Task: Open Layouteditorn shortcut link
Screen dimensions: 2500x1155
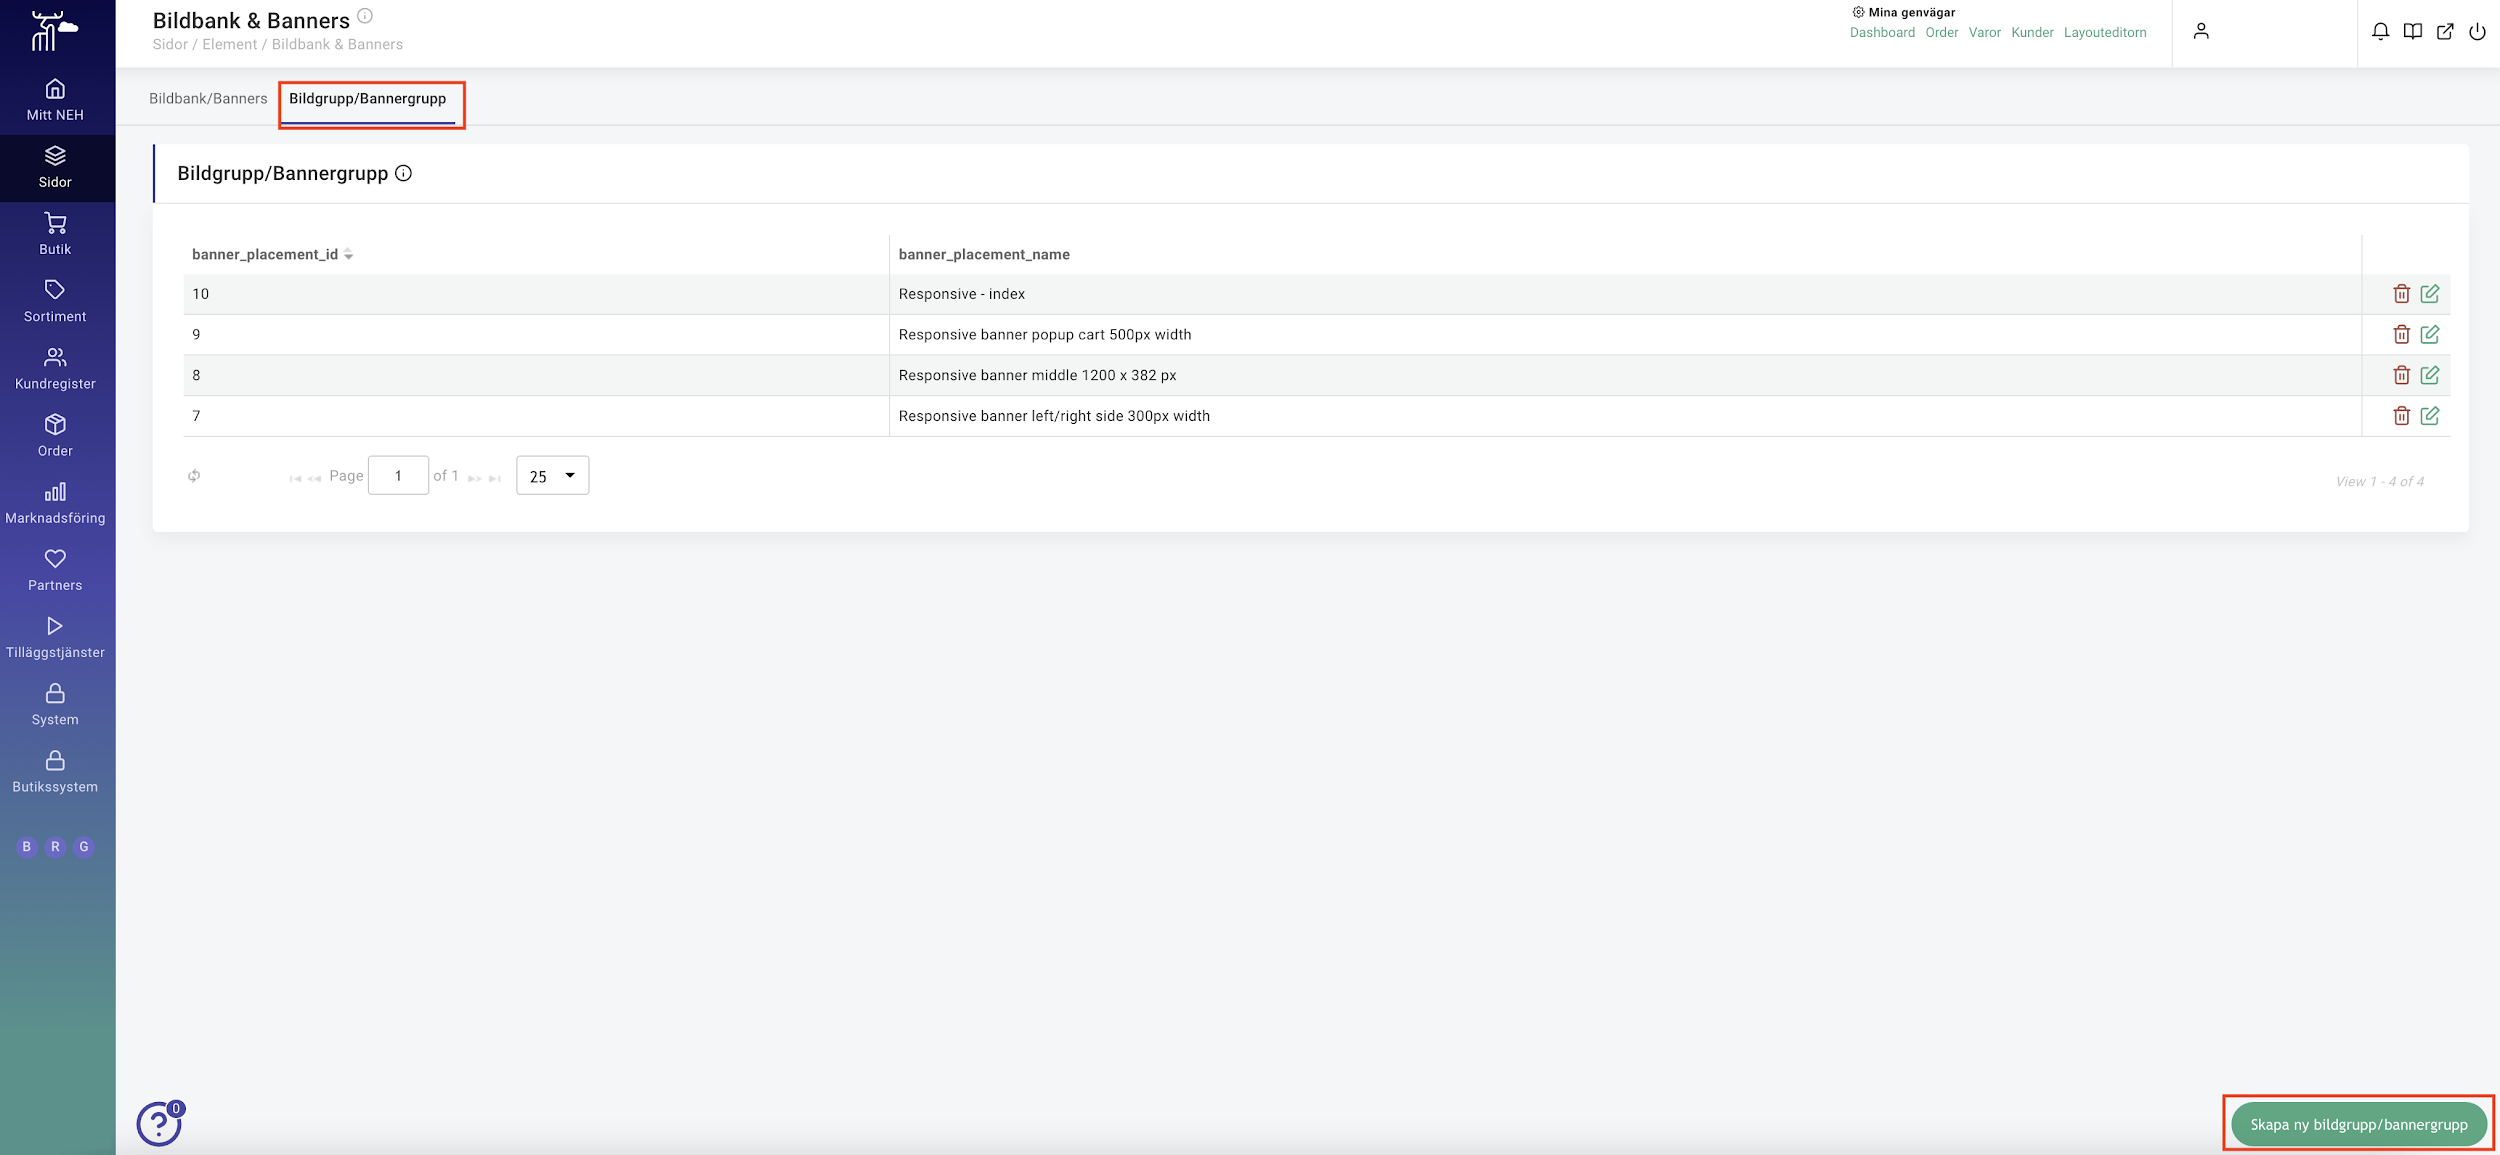Action: 2105,33
